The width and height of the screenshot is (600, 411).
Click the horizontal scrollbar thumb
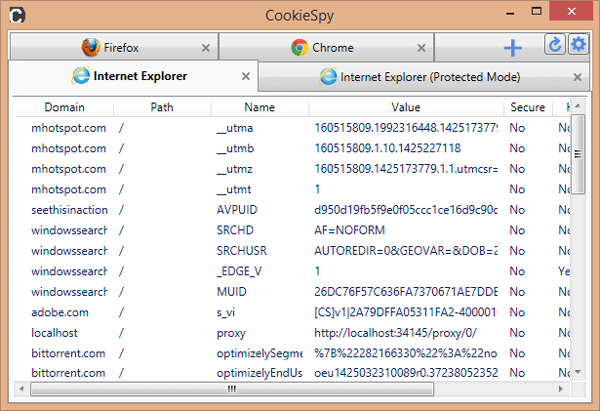point(232,389)
